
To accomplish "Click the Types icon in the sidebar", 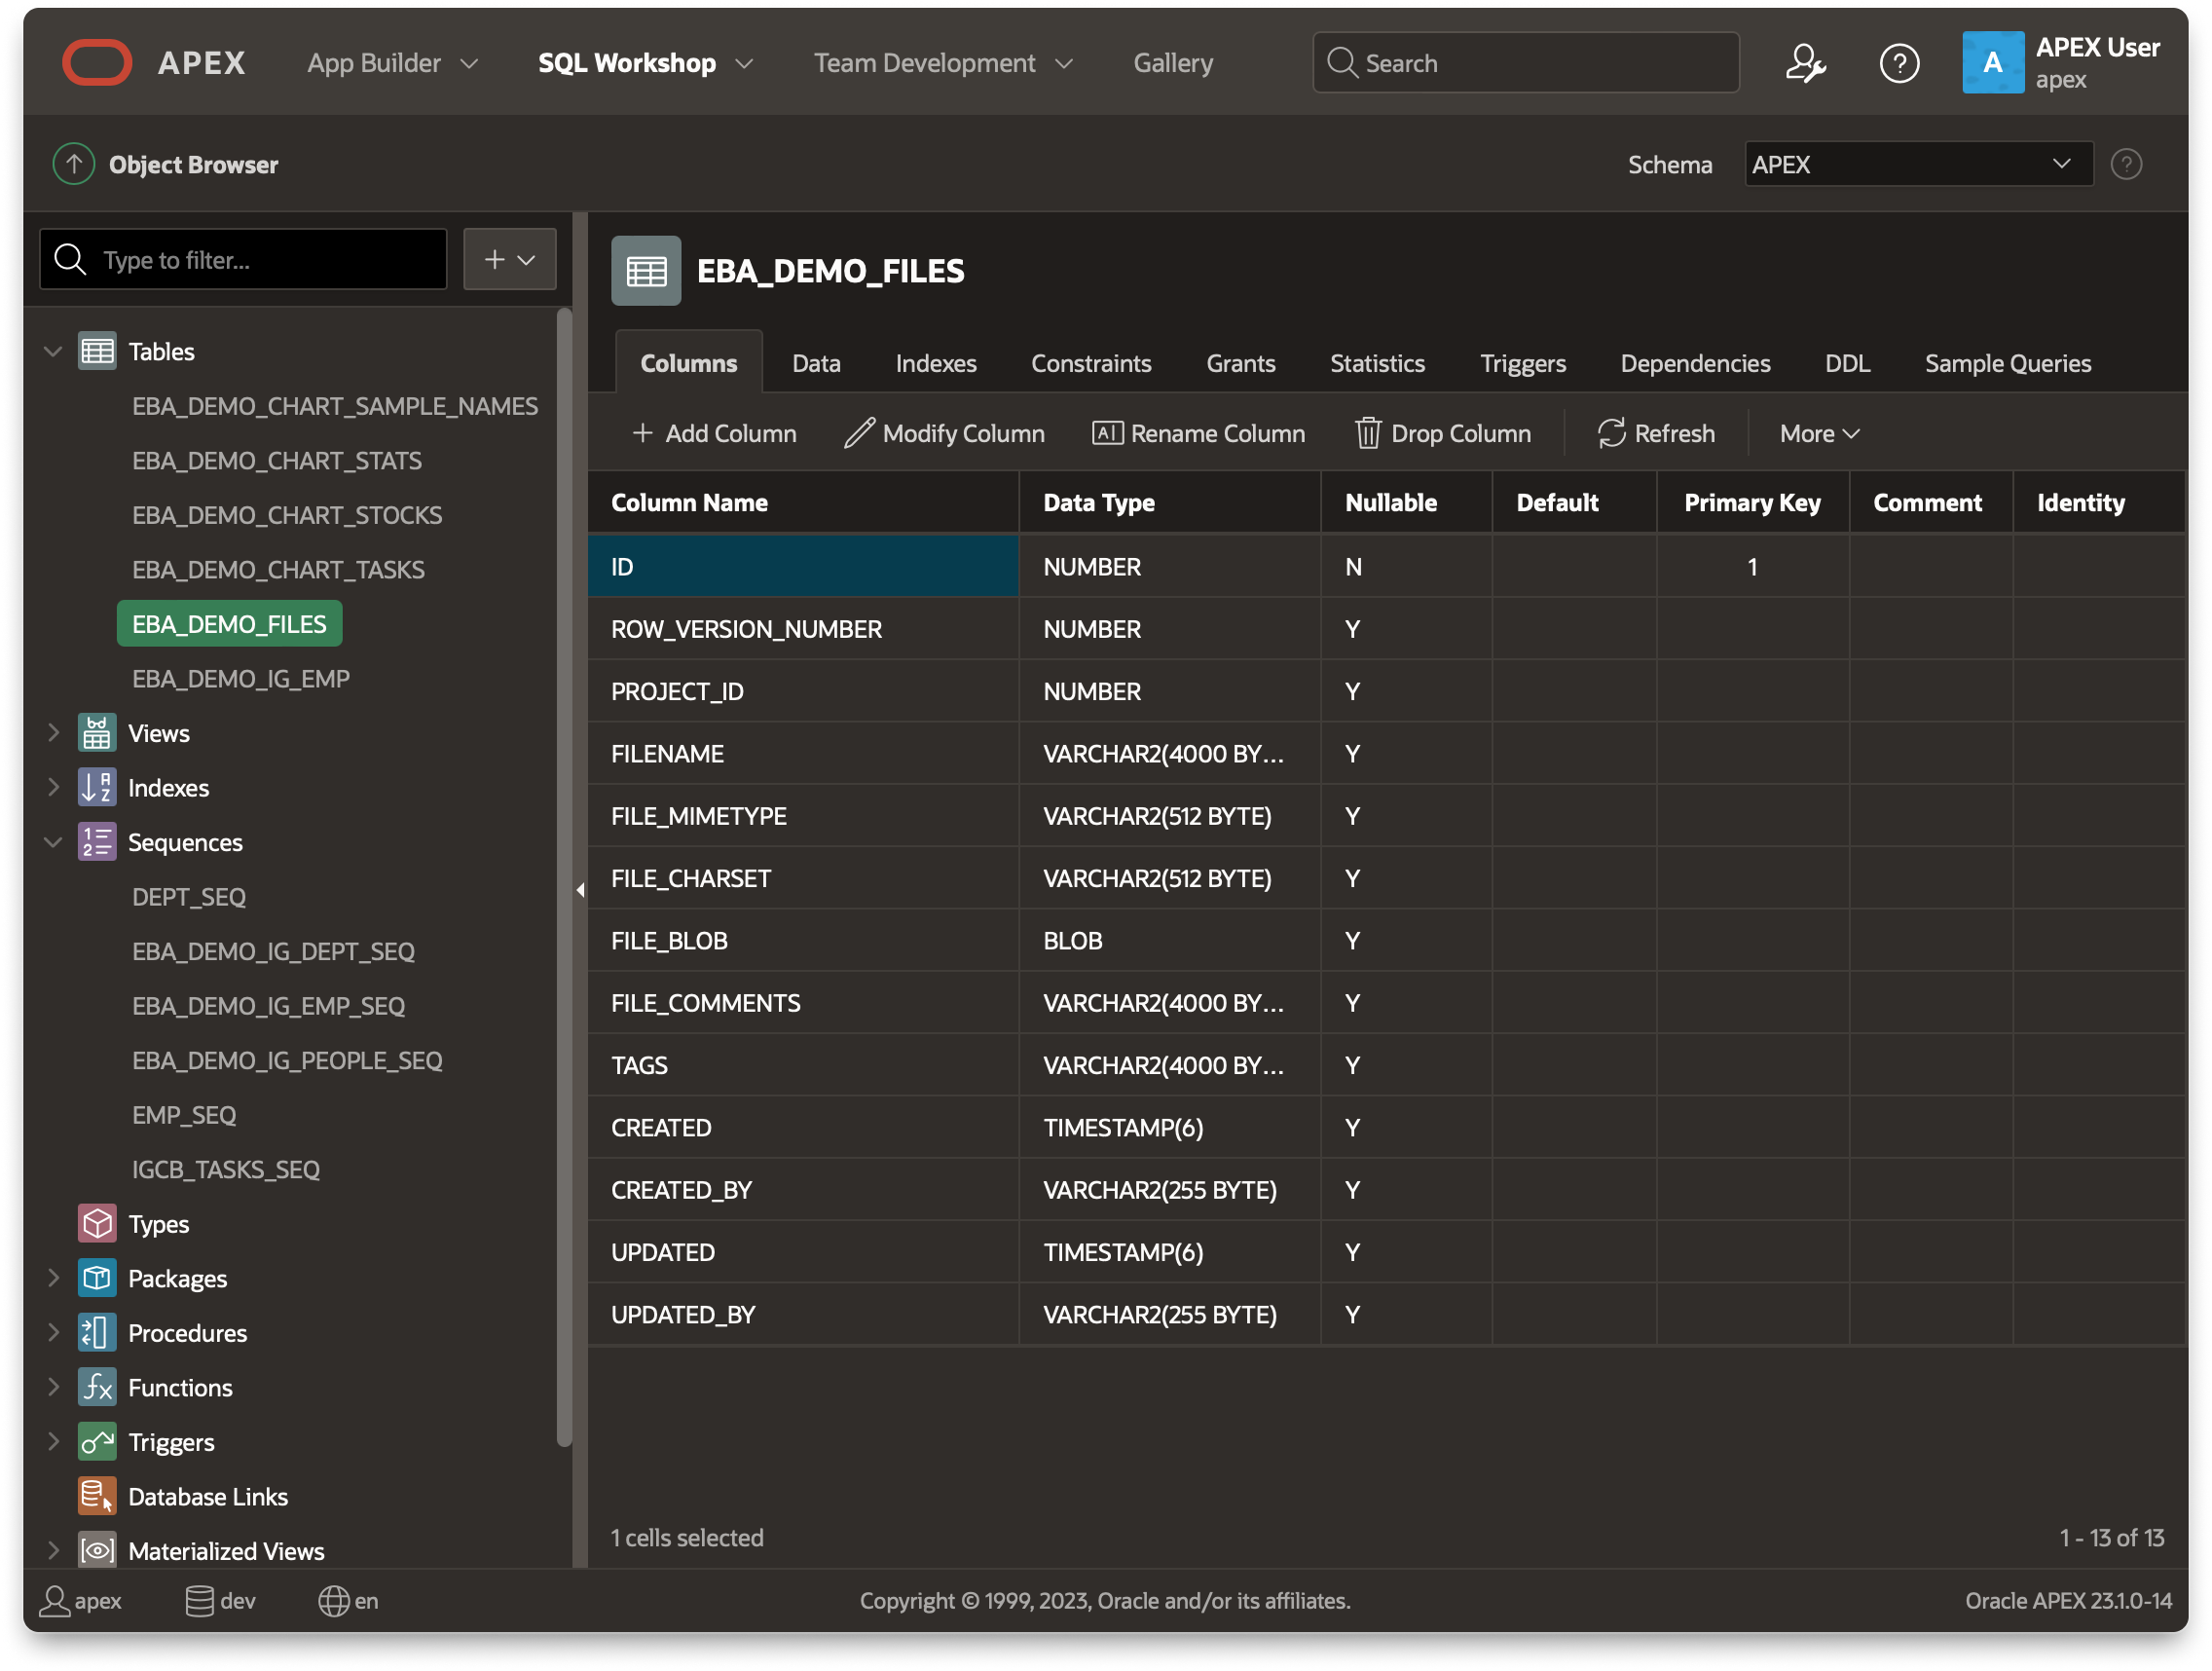I will click(96, 1223).
